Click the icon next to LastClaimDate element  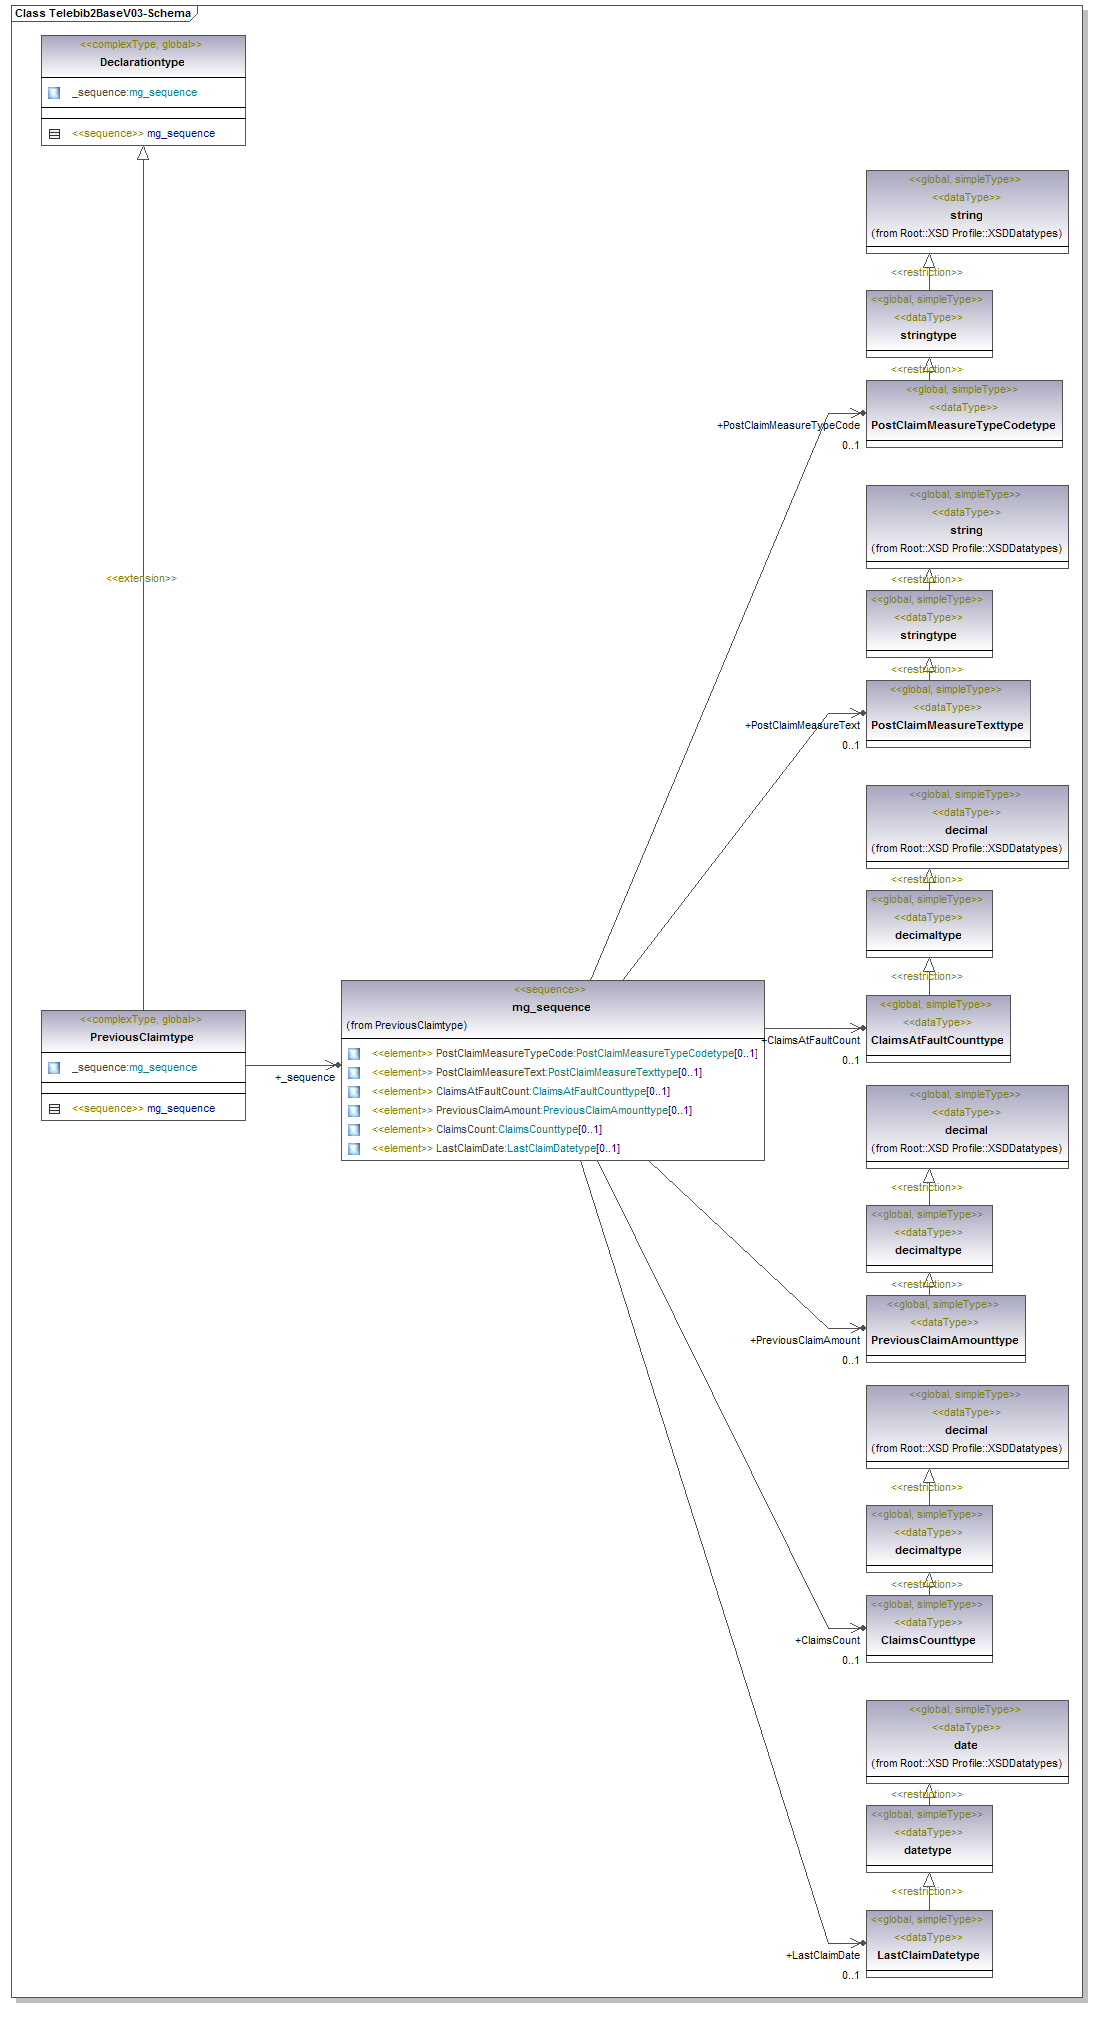tap(354, 1149)
